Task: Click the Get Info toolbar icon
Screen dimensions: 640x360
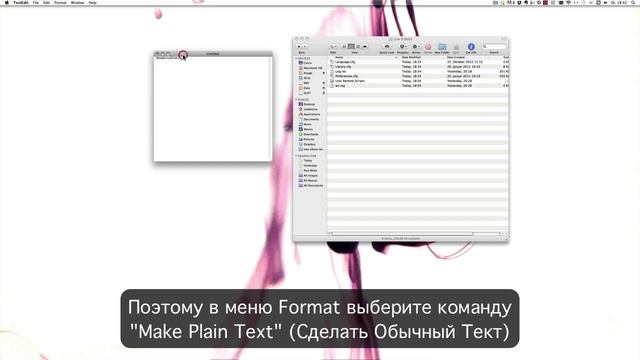Action: [x=471, y=47]
